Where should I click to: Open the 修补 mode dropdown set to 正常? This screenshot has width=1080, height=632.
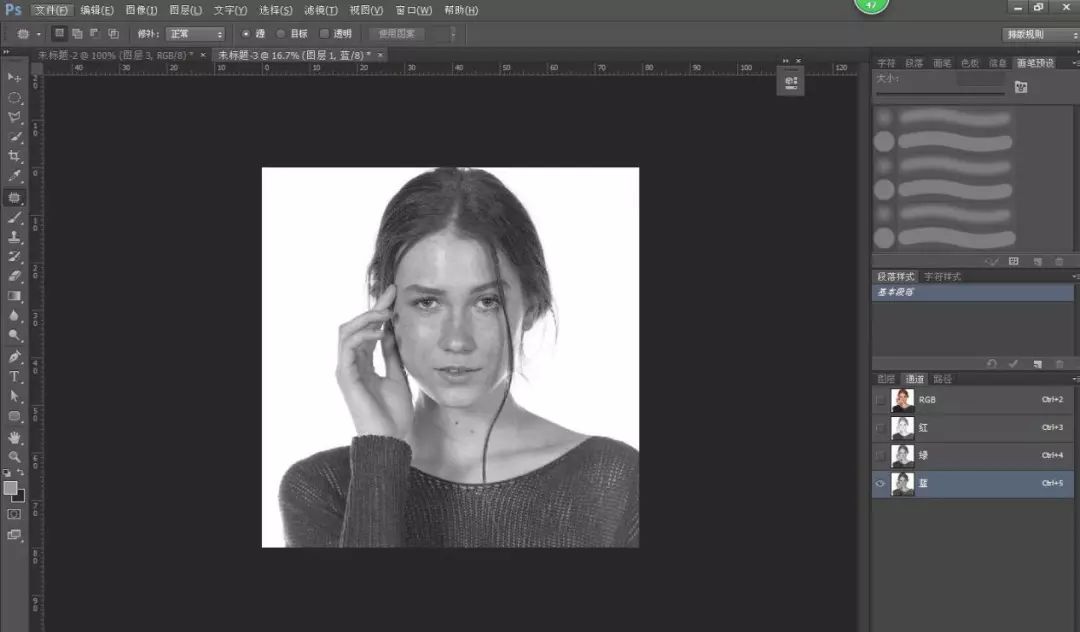(x=195, y=34)
